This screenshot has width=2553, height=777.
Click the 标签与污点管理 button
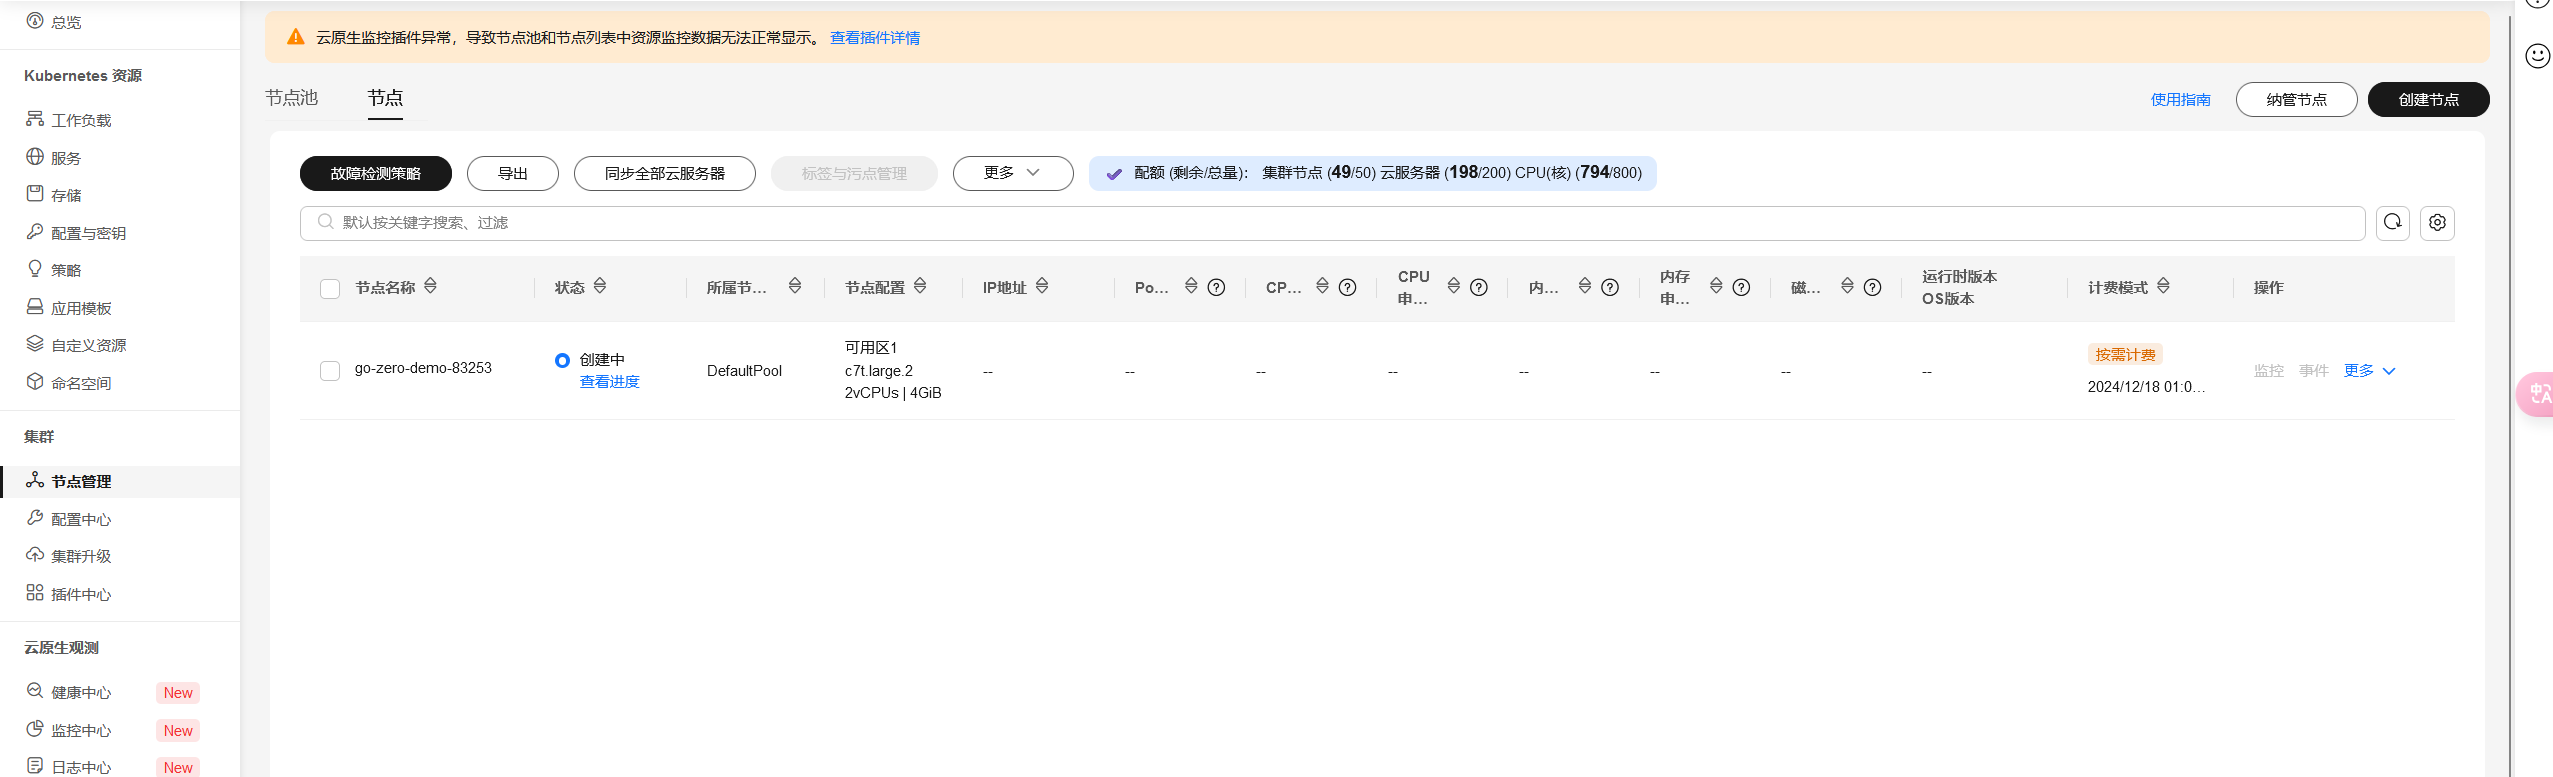click(x=854, y=173)
